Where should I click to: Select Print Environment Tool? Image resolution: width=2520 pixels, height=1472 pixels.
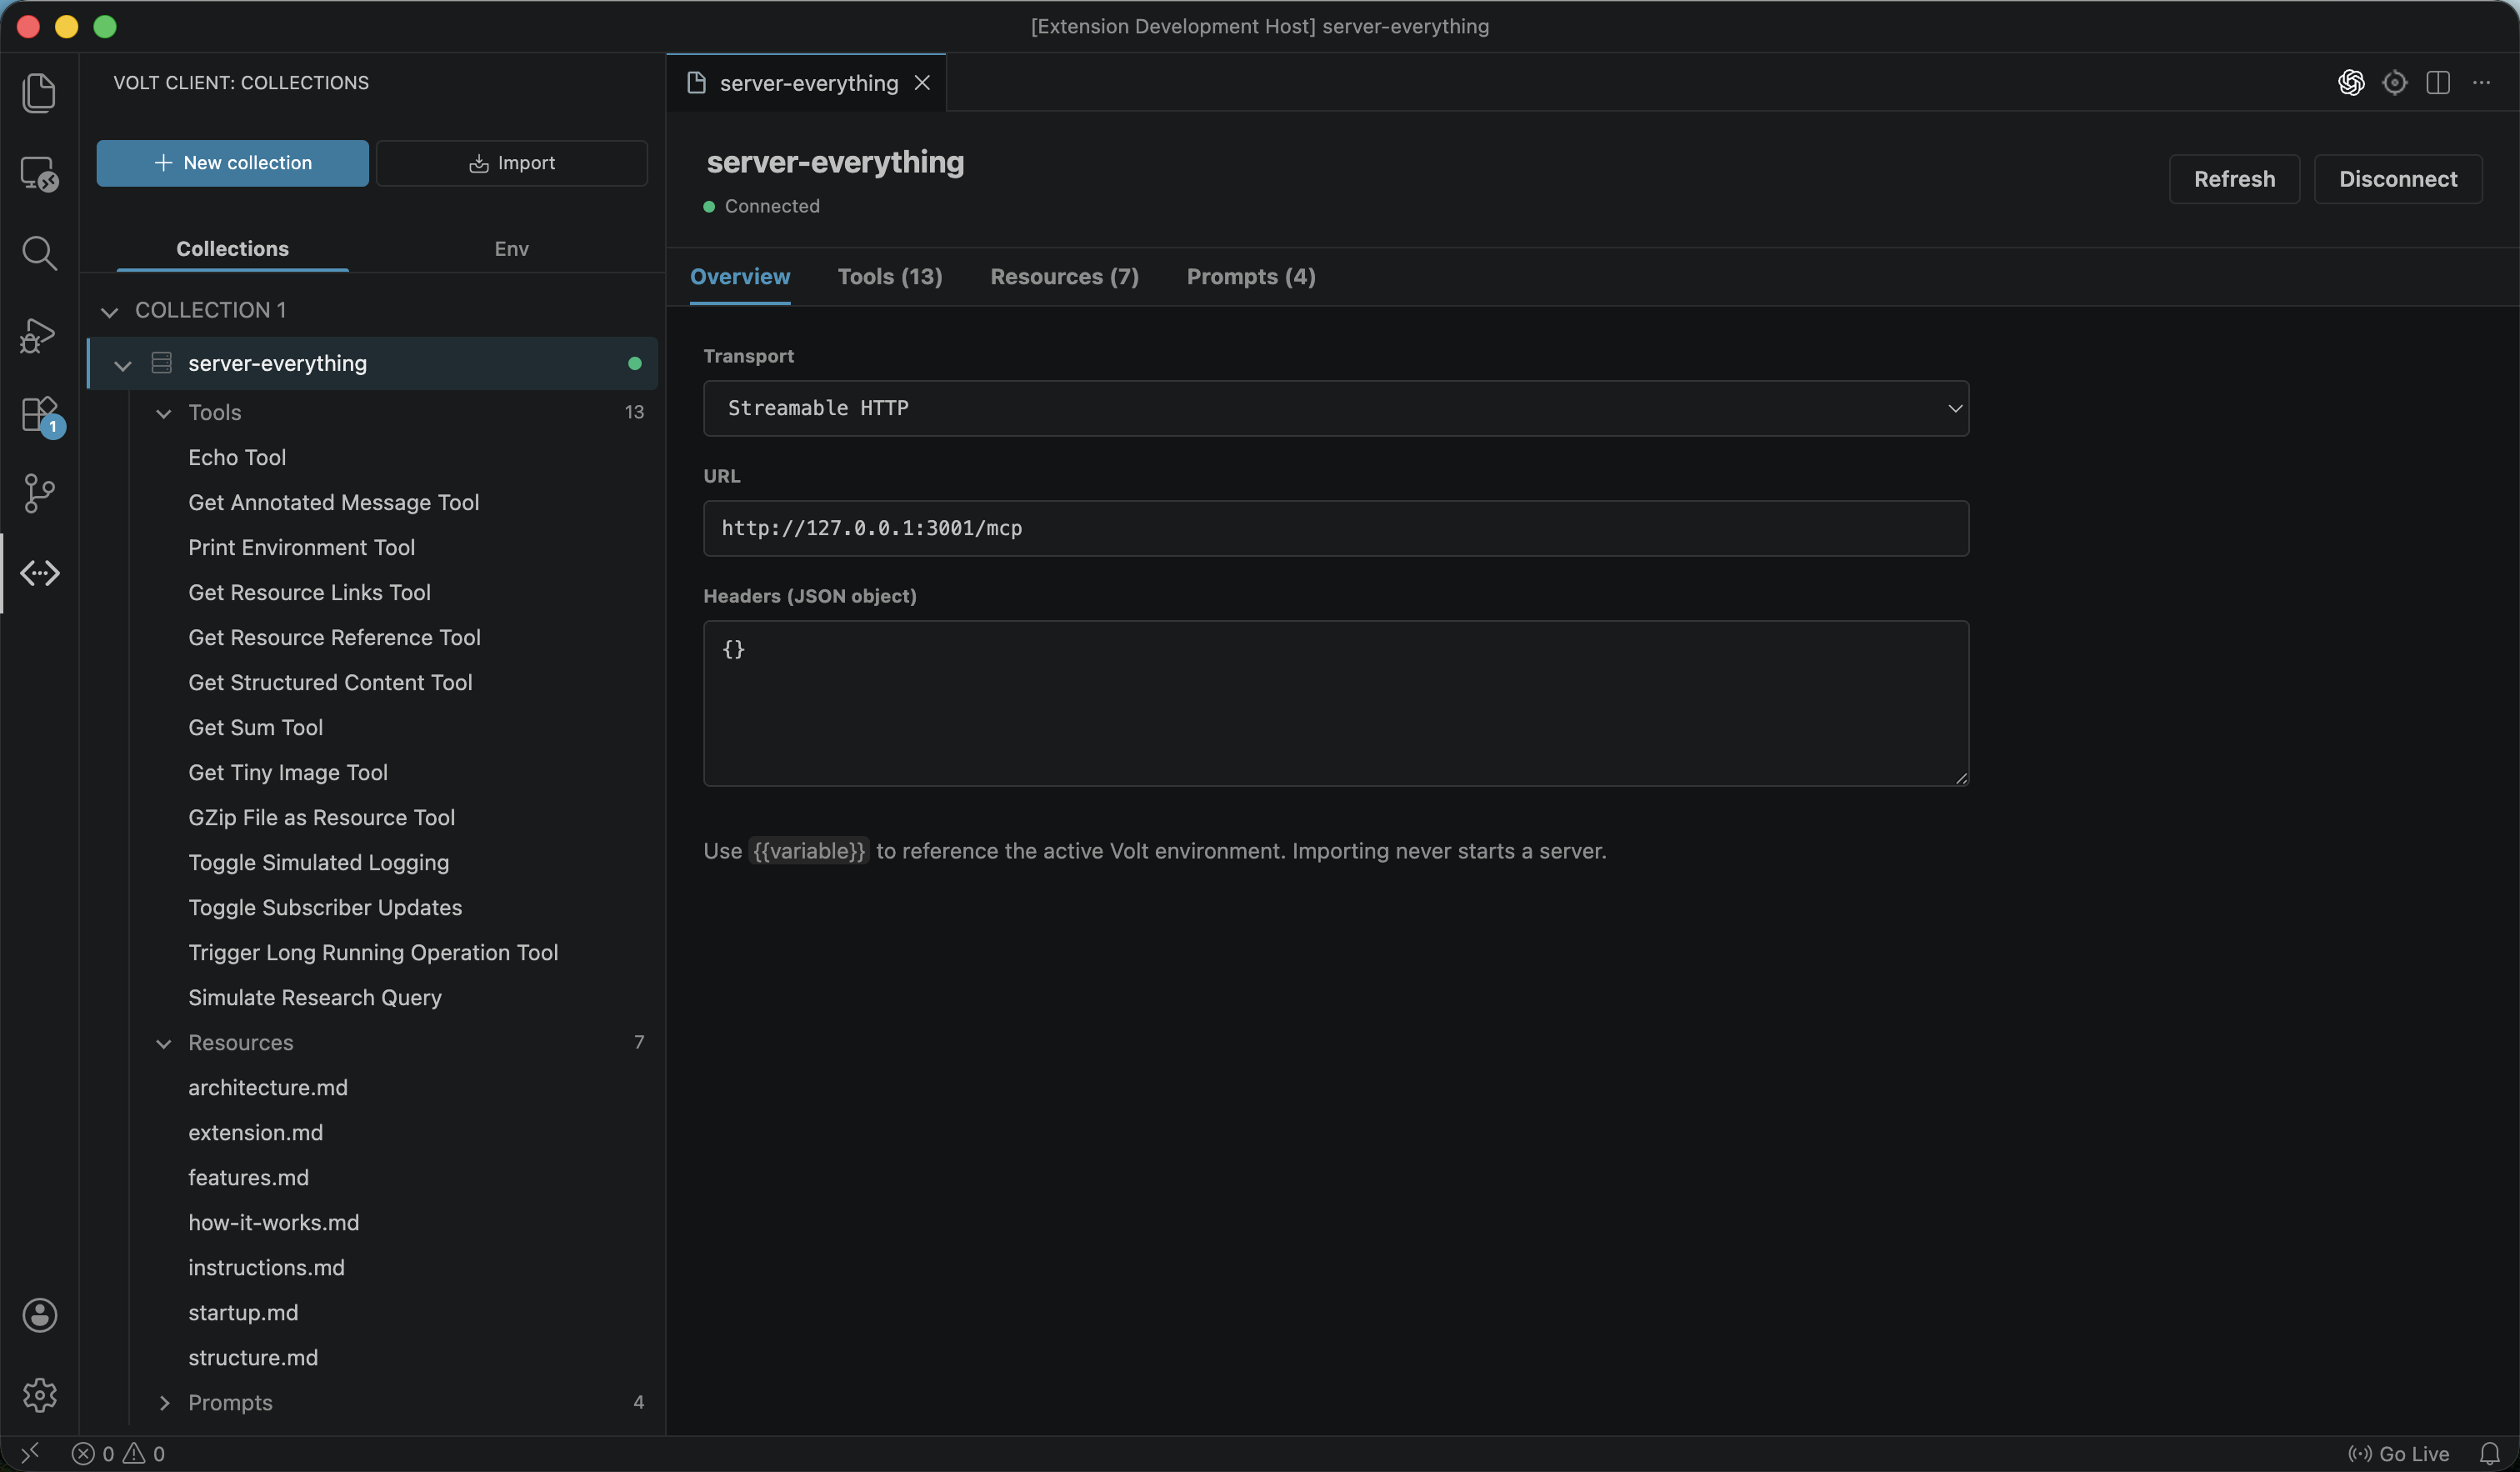tap(301, 548)
